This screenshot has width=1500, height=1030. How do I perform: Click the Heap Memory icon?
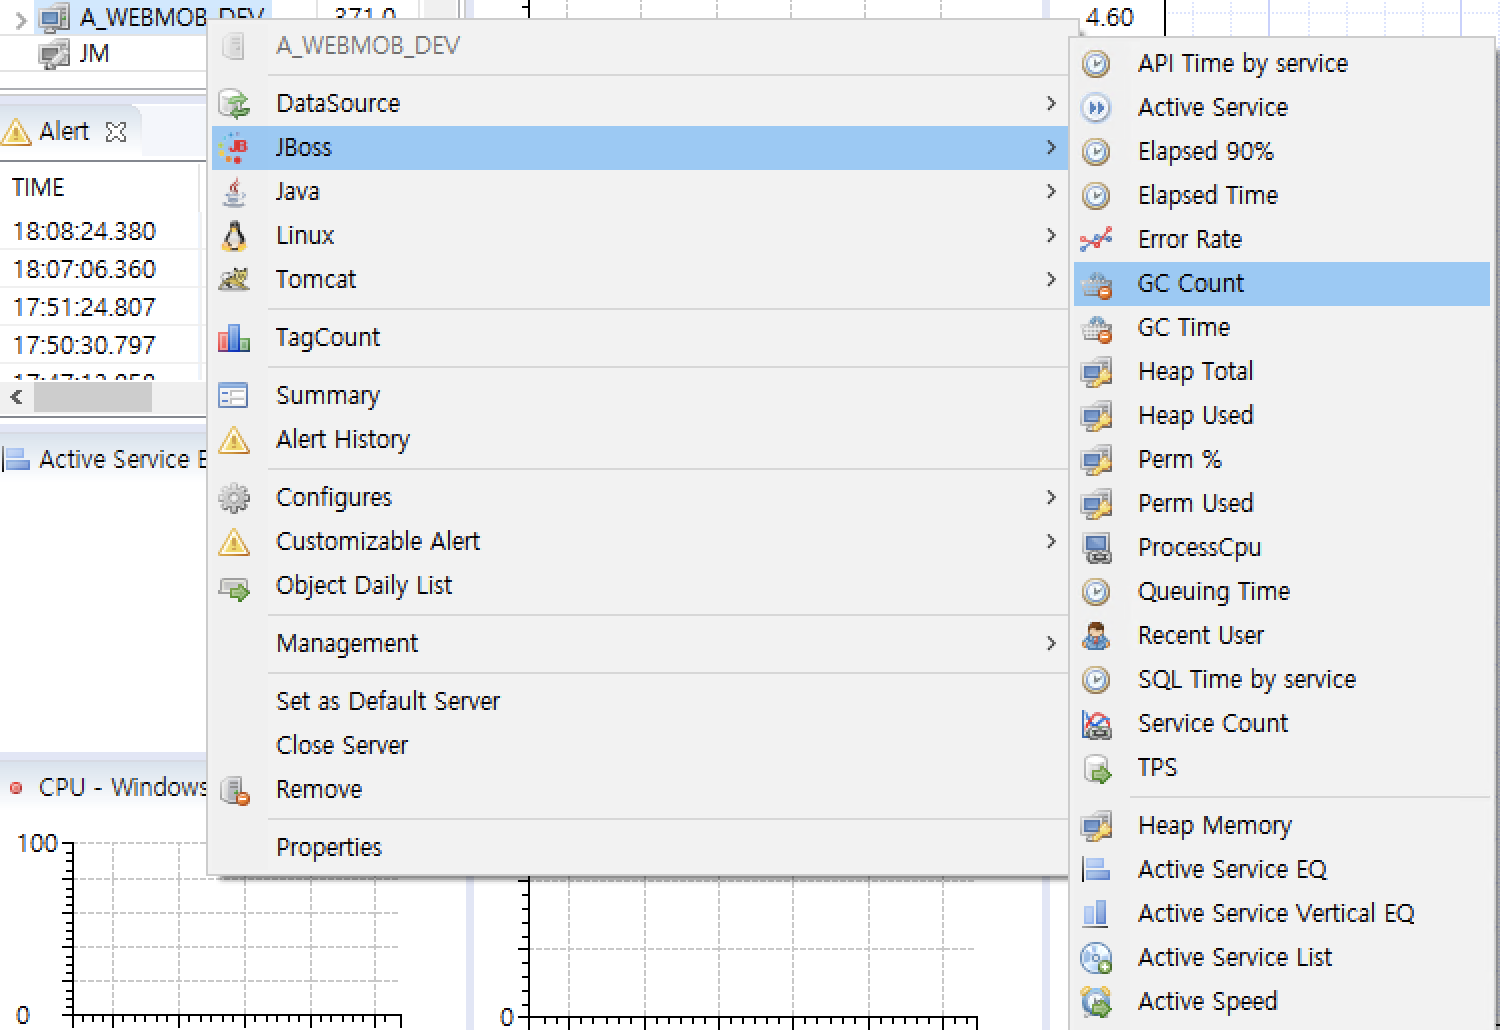pos(1097,826)
